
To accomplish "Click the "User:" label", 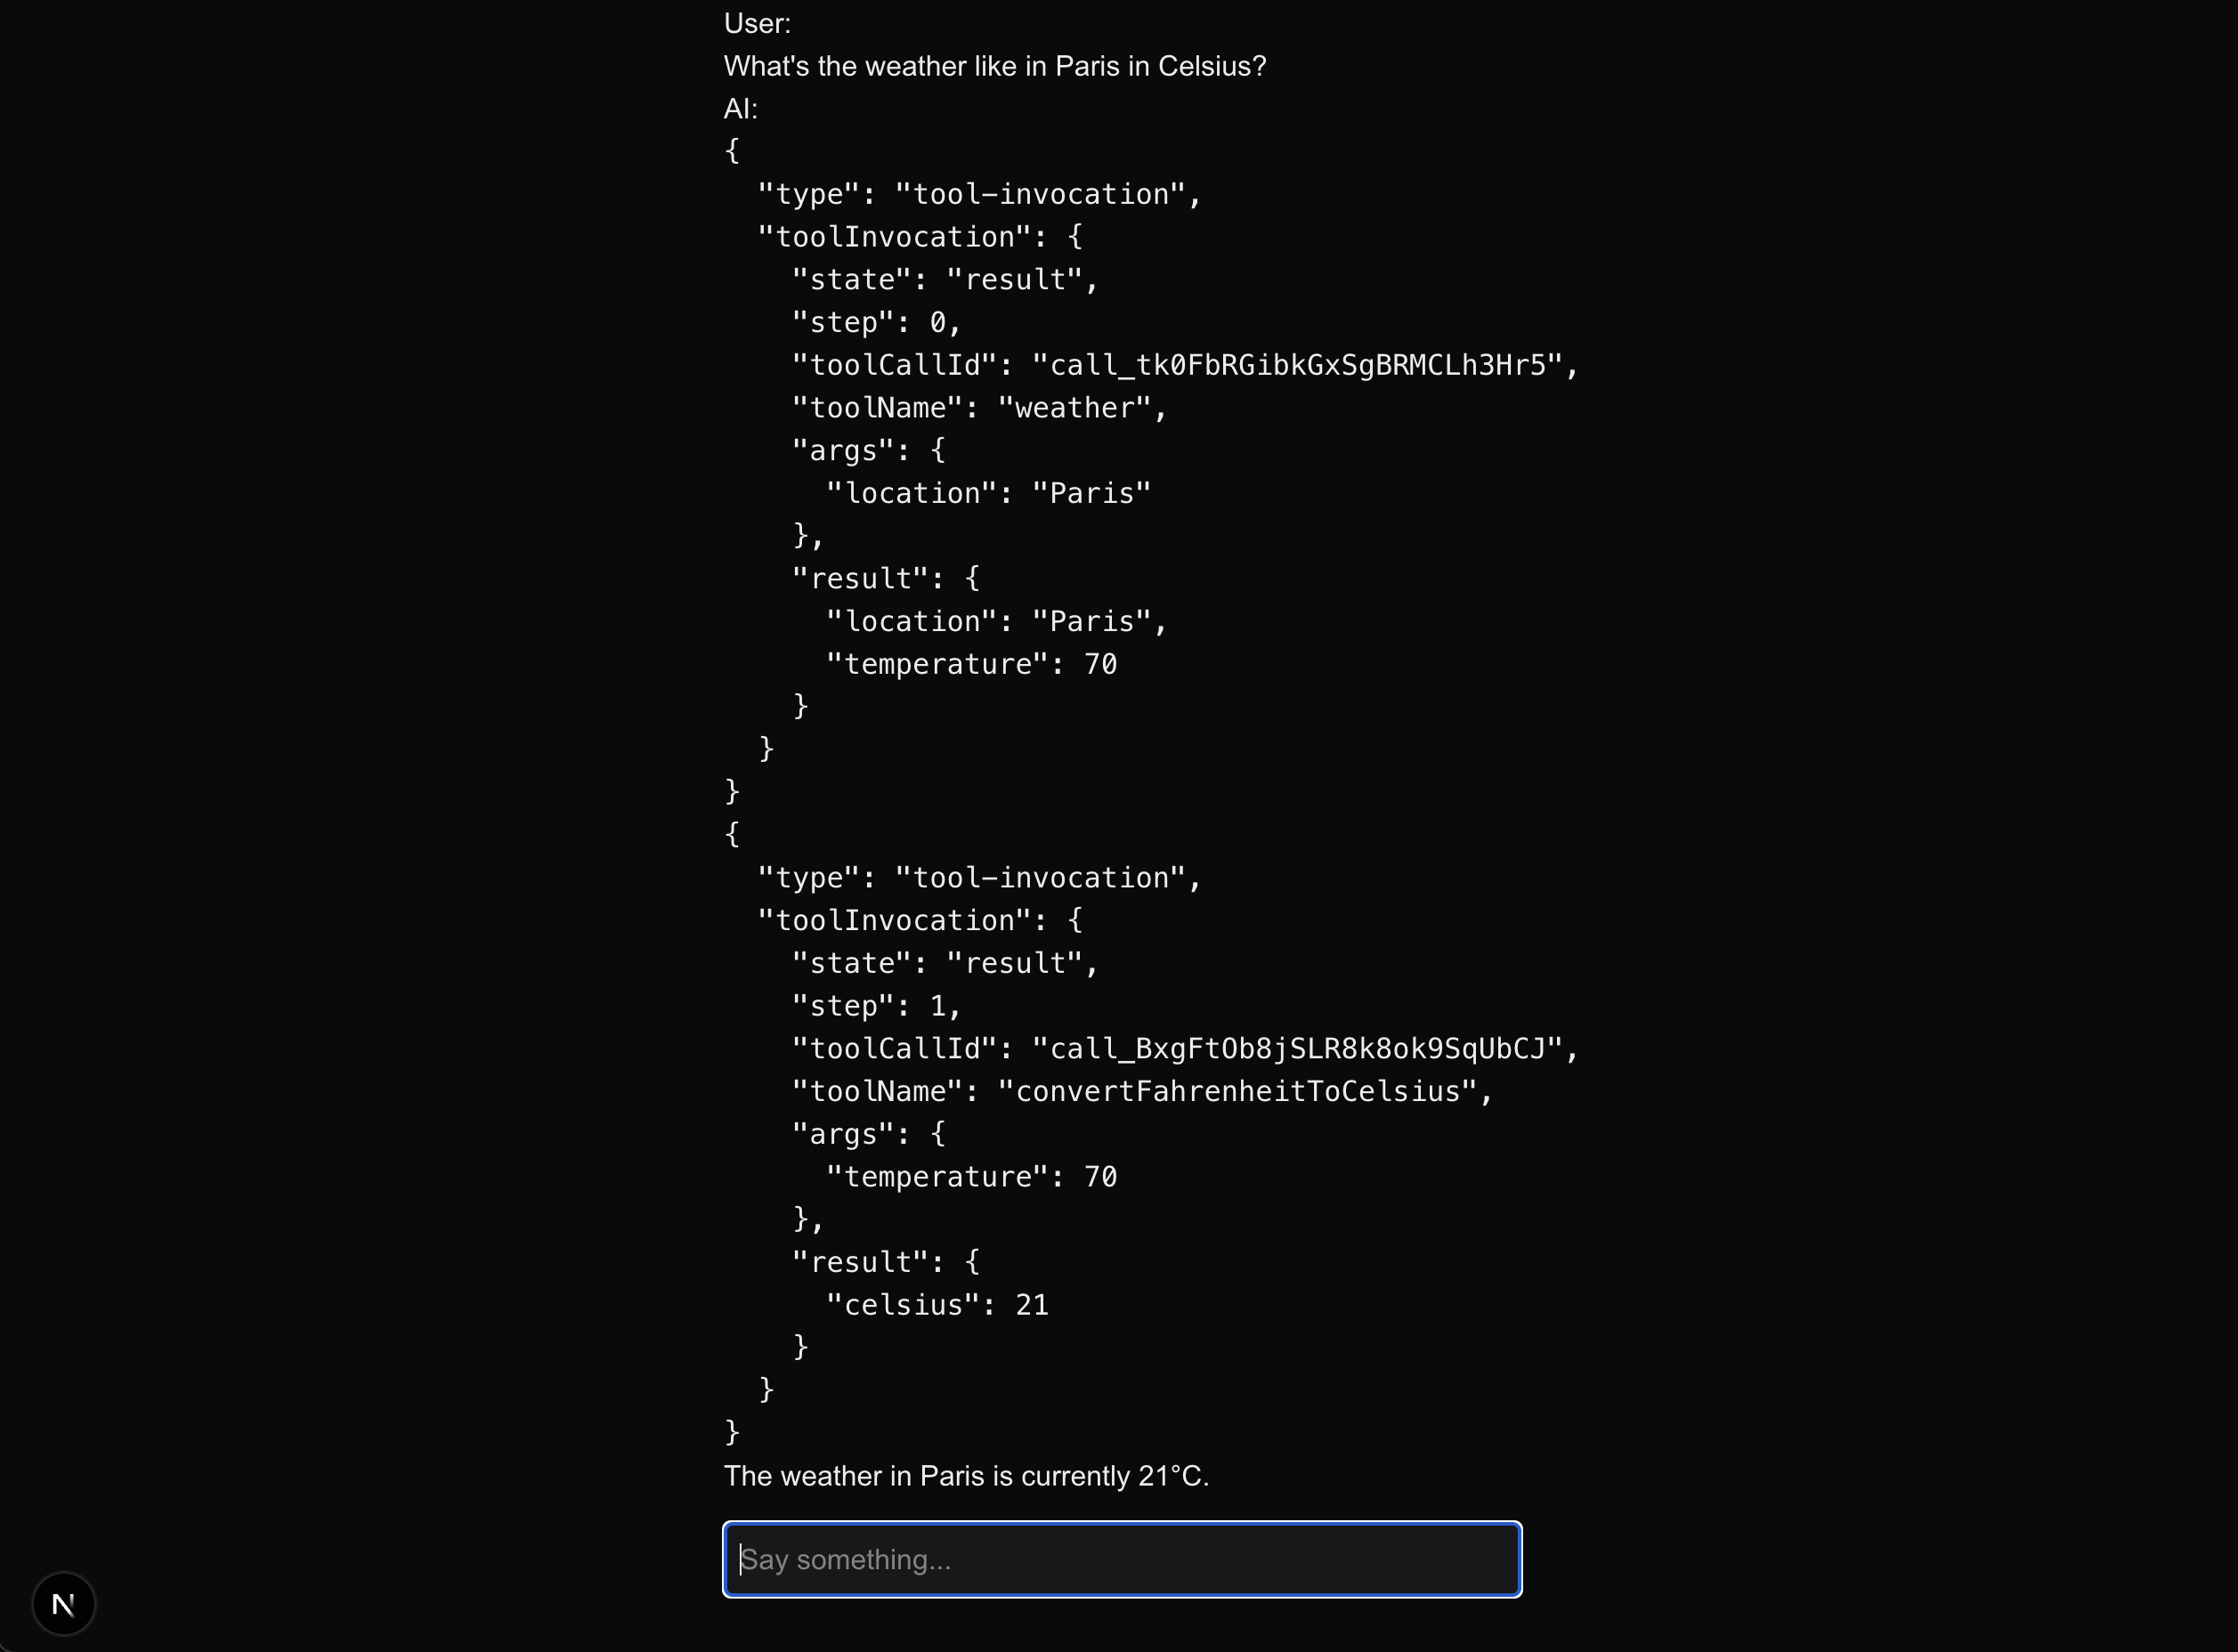I will tap(757, 23).
